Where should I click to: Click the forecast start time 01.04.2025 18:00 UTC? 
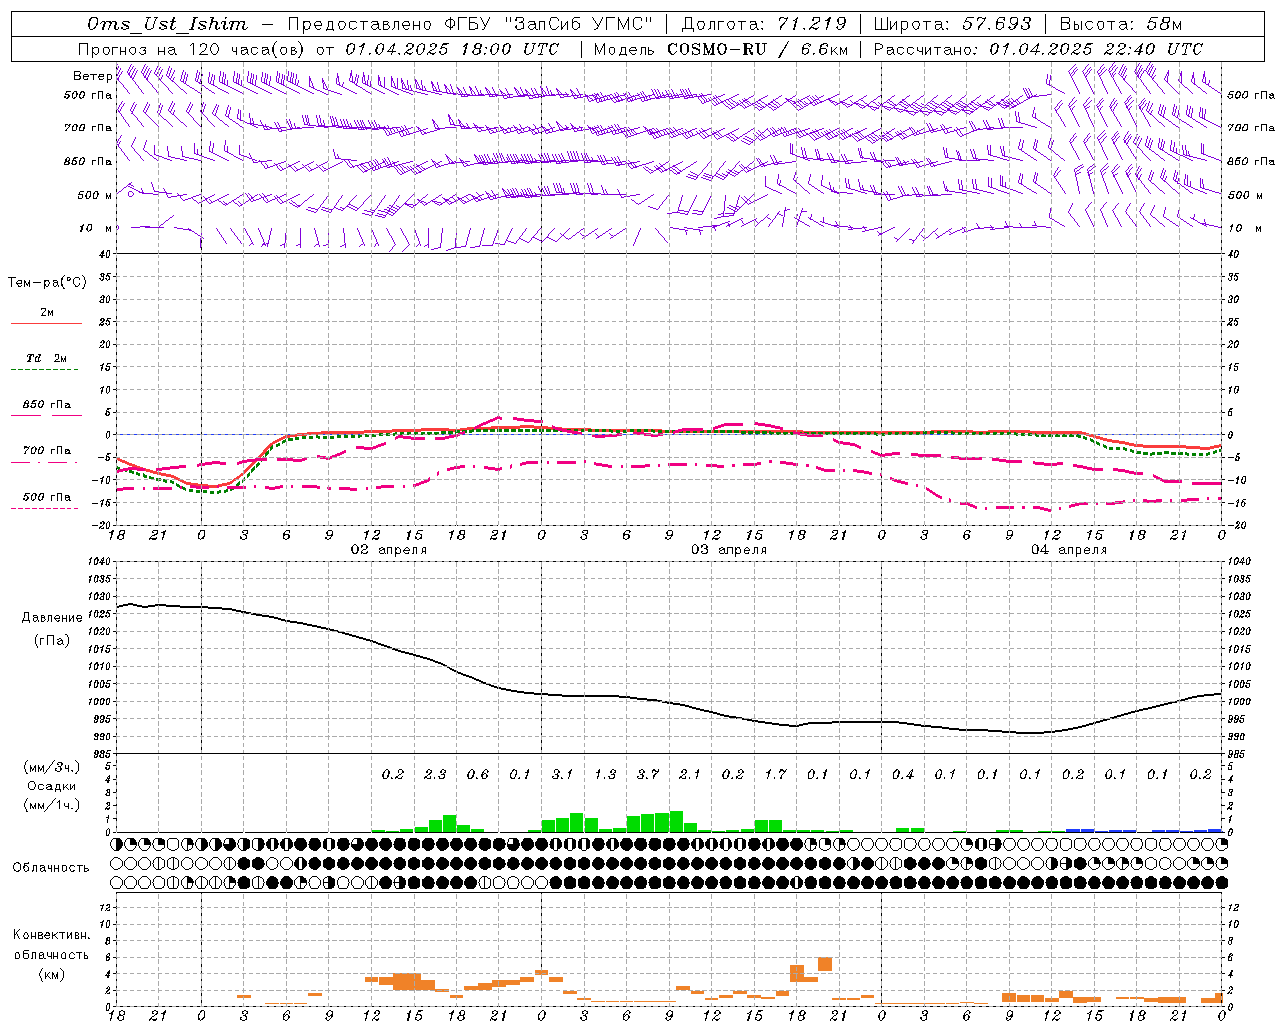[x=452, y=49]
